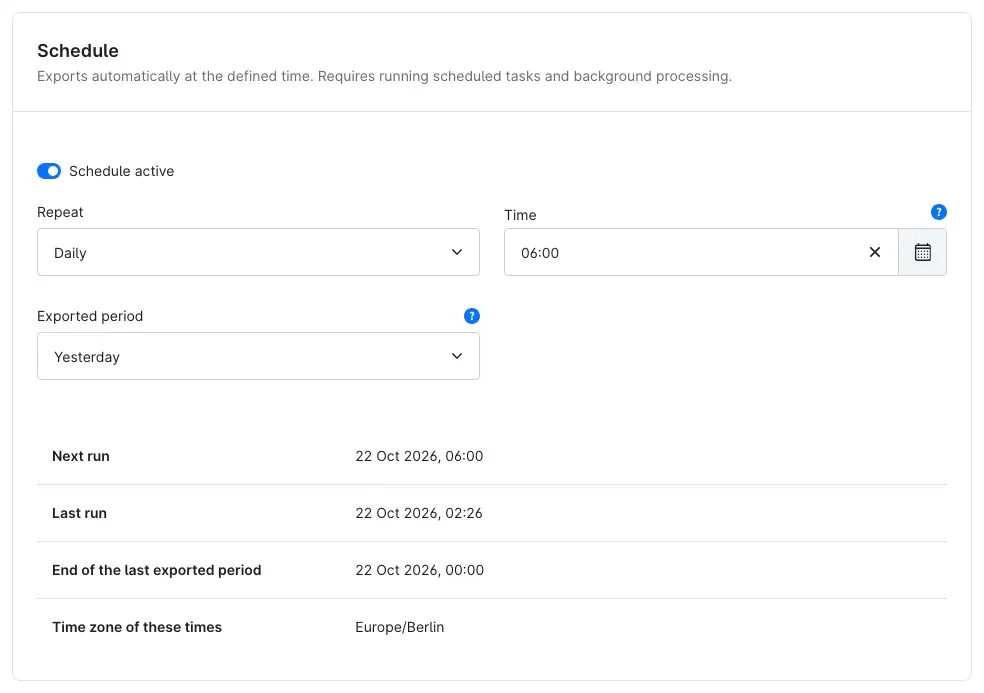The image size is (984, 693).
Task: Click the Schedule heading
Action: [x=78, y=51]
